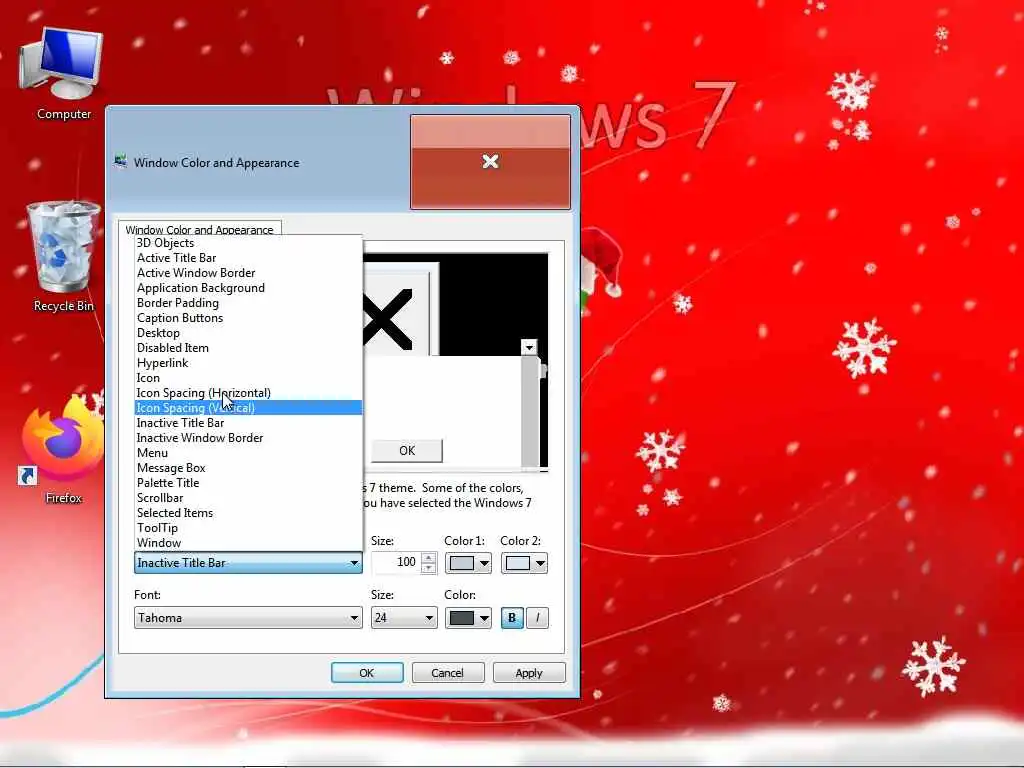1024x768 pixels.
Task: Close the Window Color and Appearance dialog
Action: pyautogui.click(x=490, y=162)
